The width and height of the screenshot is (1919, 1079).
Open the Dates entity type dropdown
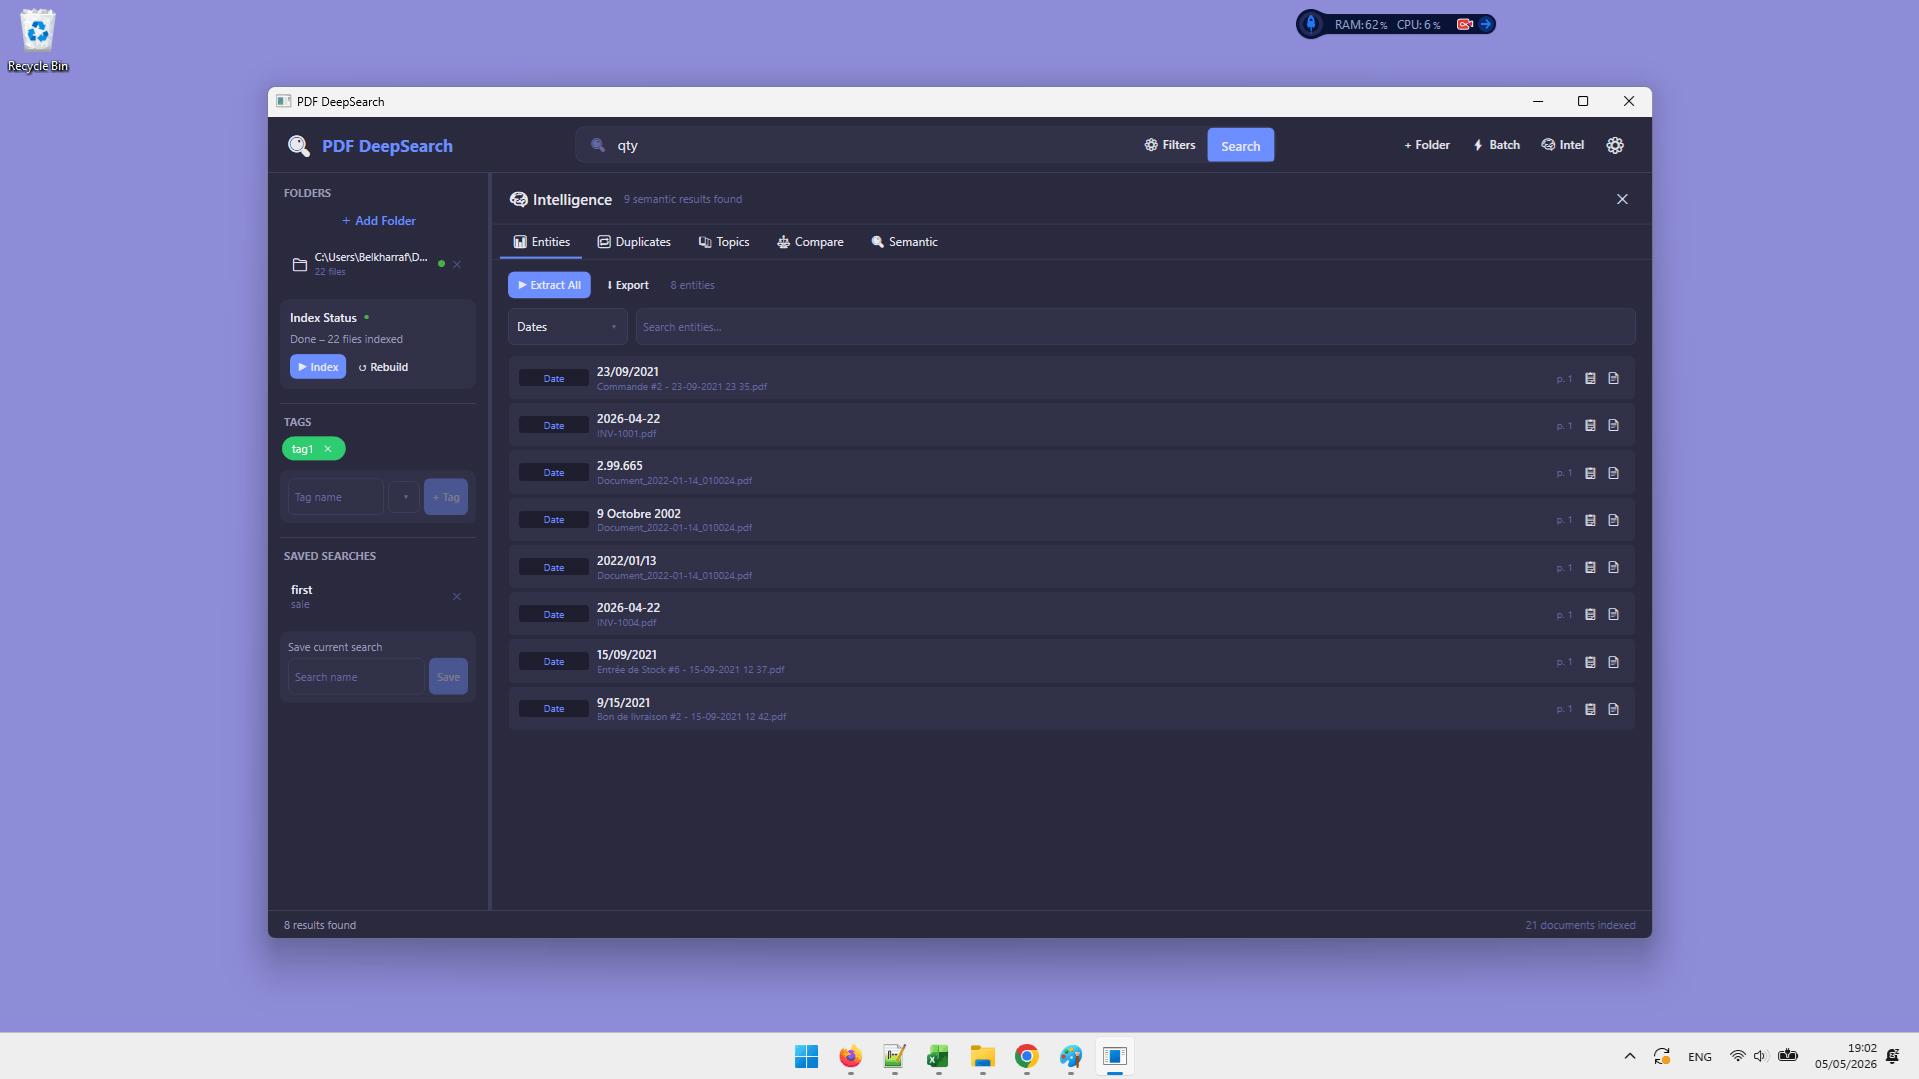pyautogui.click(x=567, y=327)
